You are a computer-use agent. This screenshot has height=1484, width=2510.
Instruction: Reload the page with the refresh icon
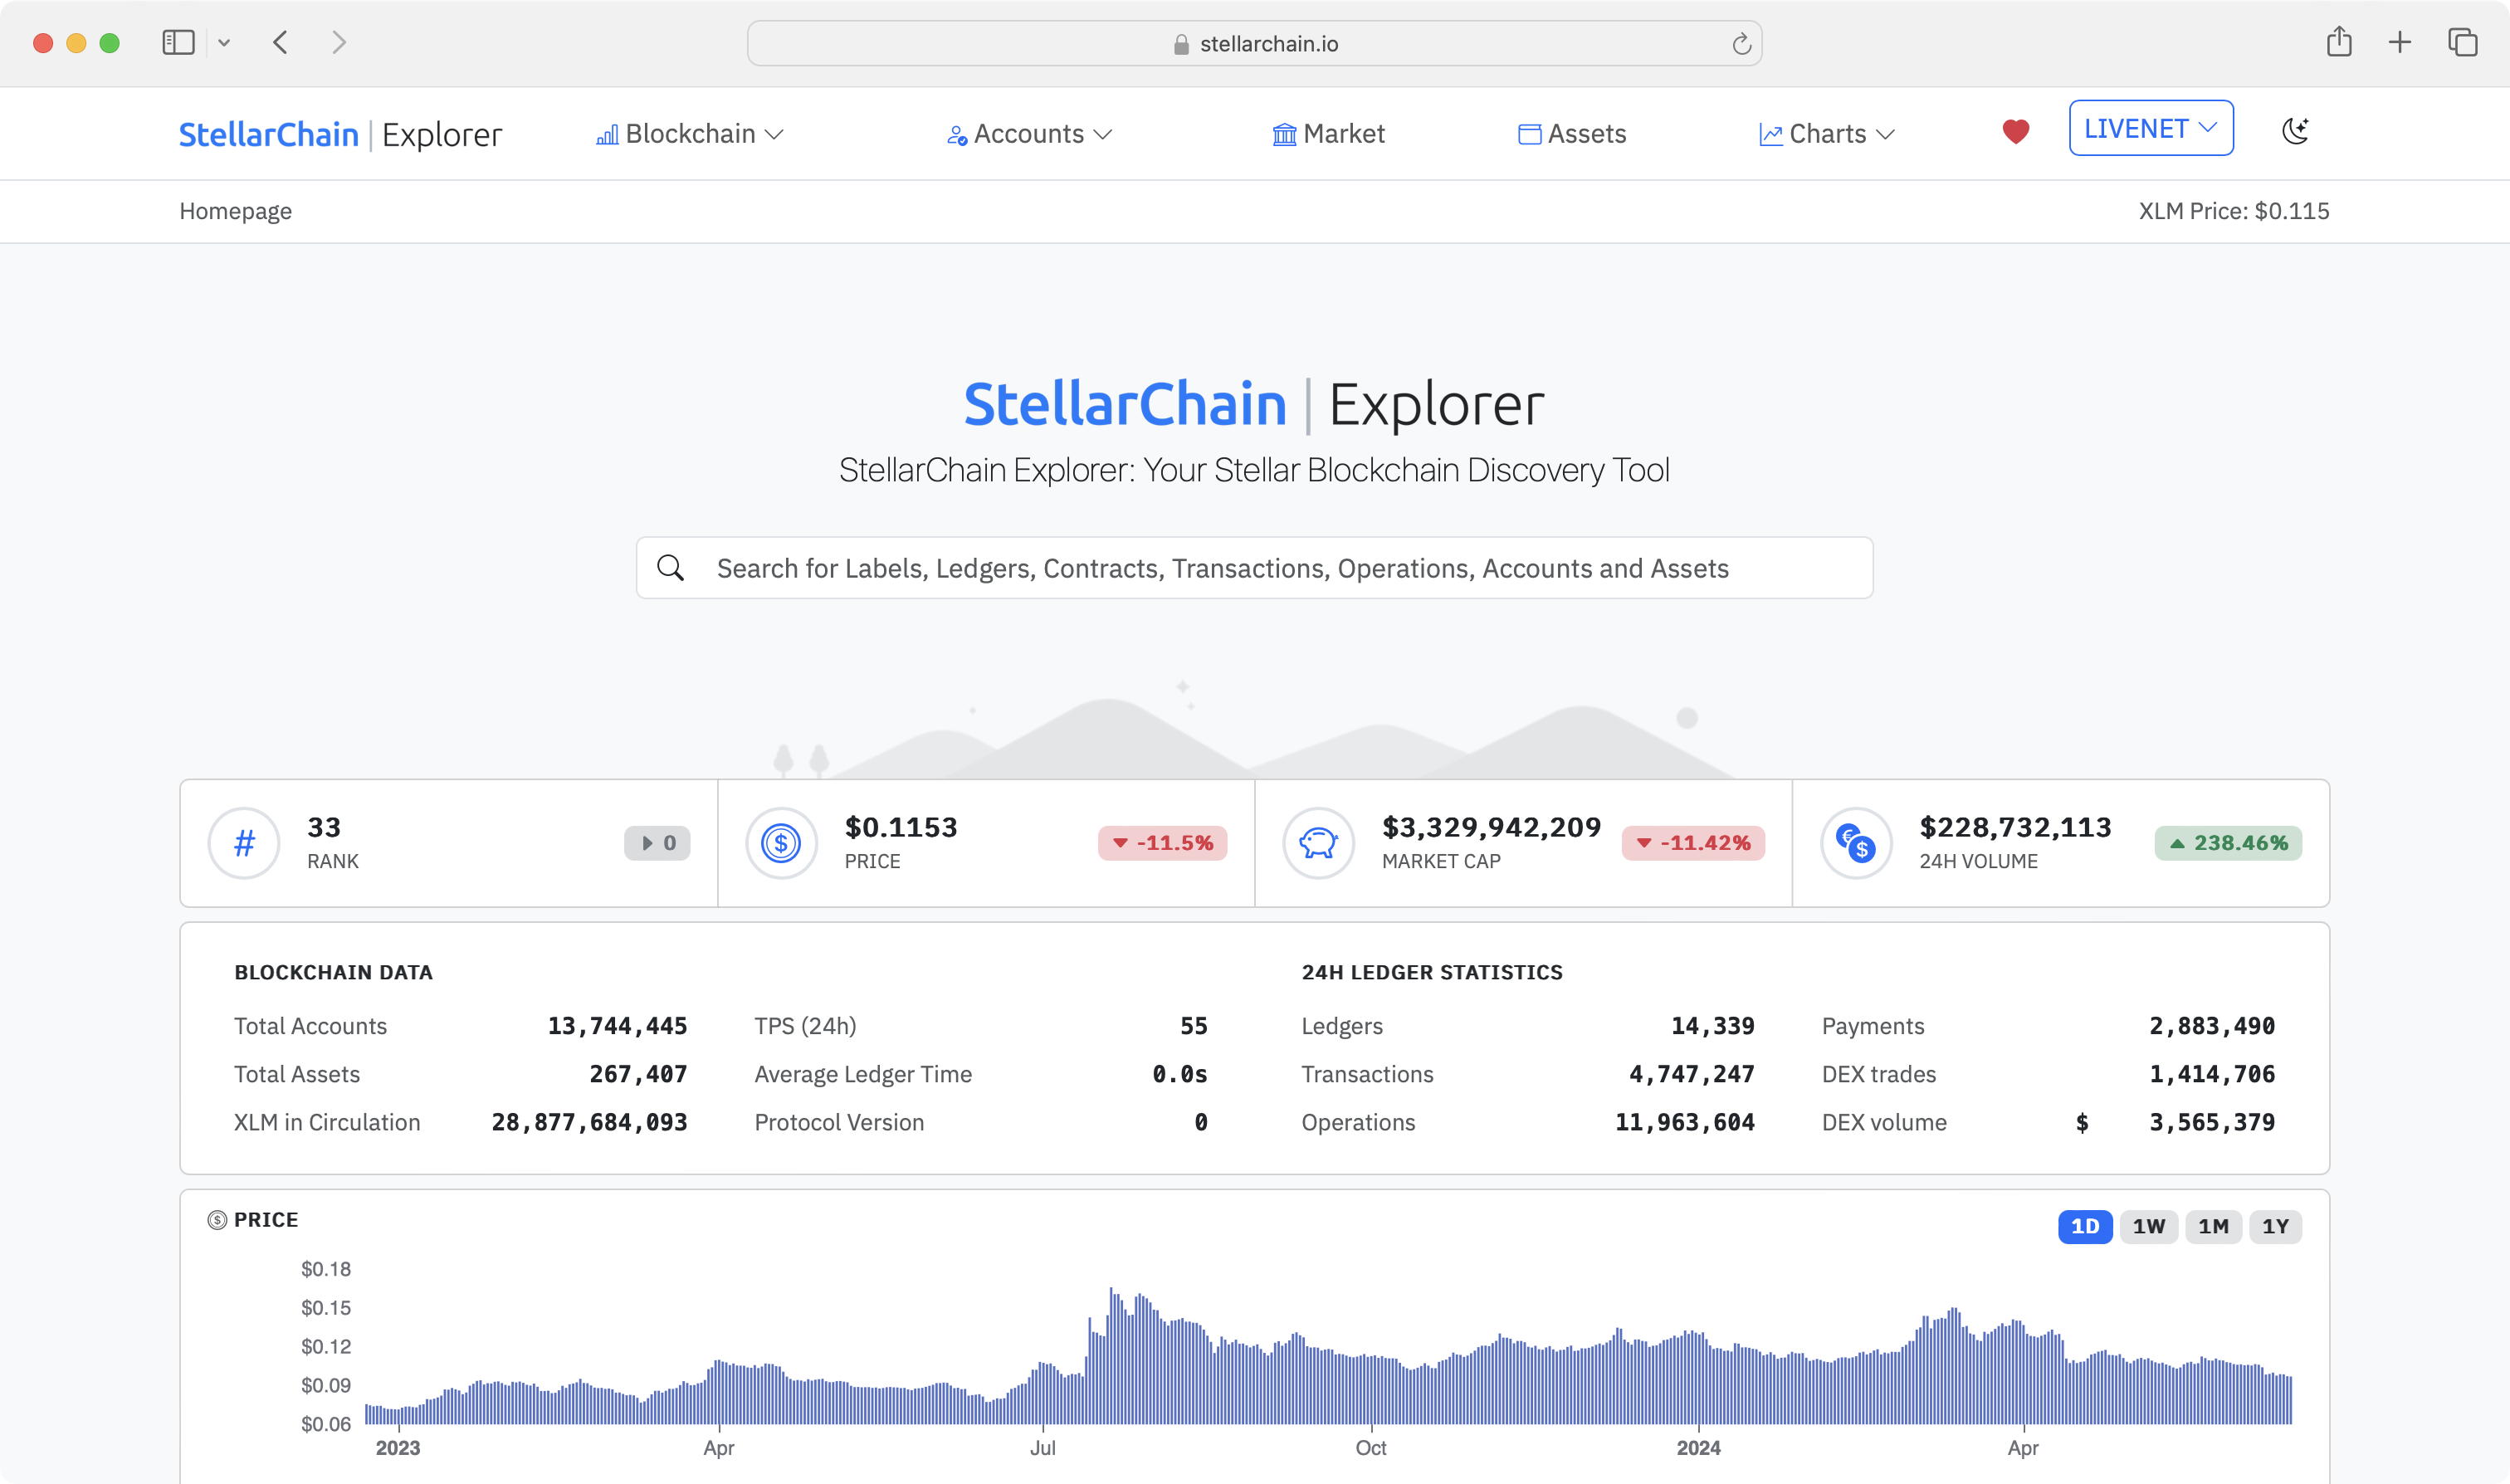coord(1741,44)
